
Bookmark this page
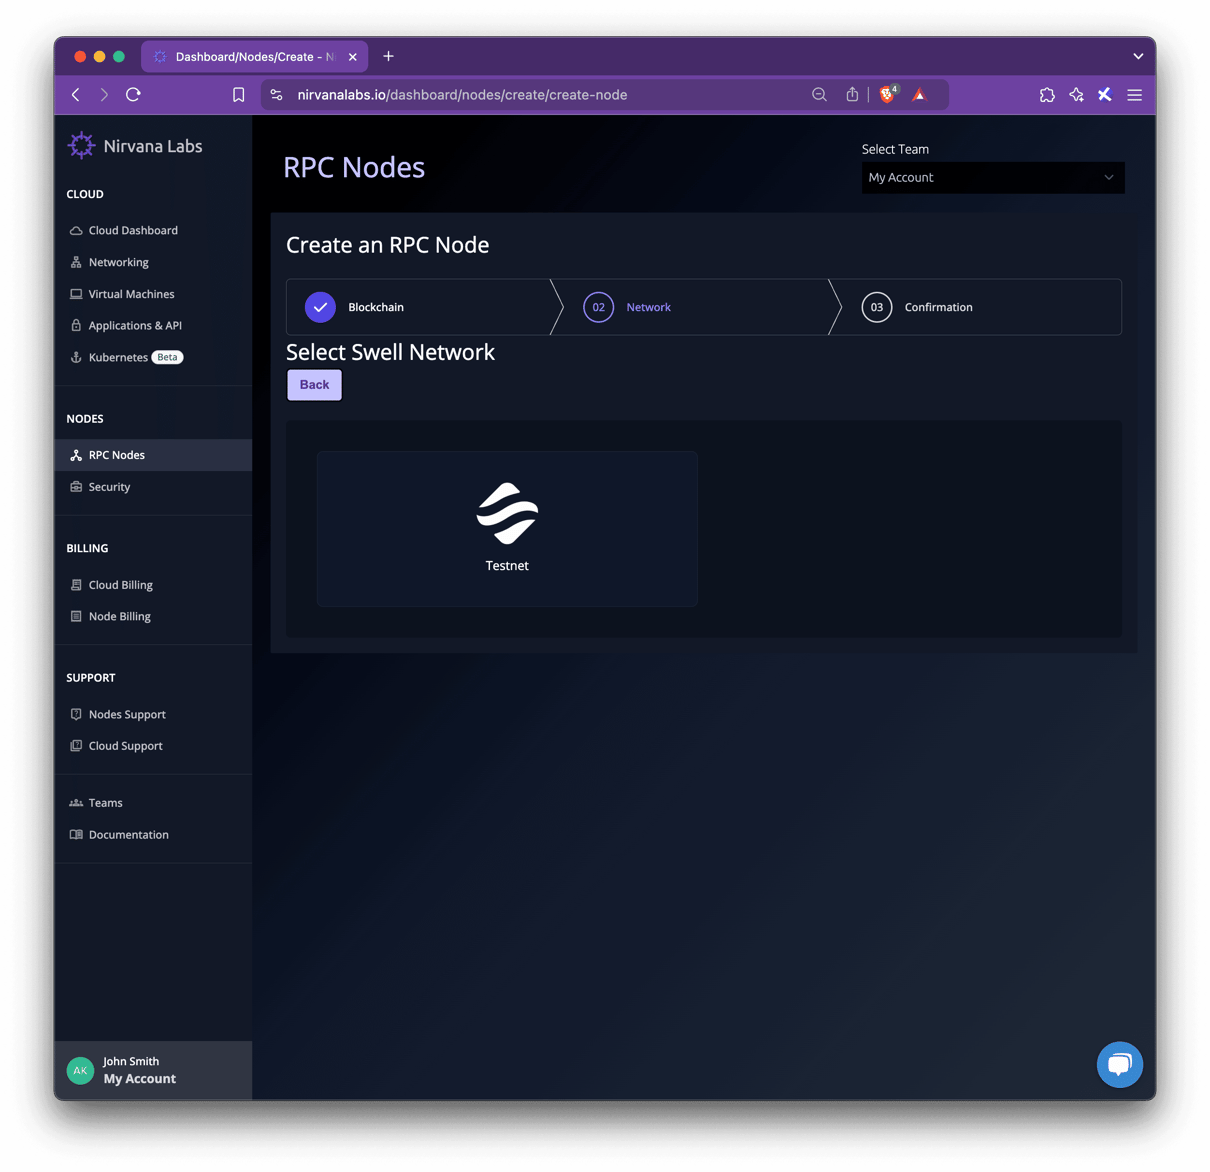click(238, 95)
